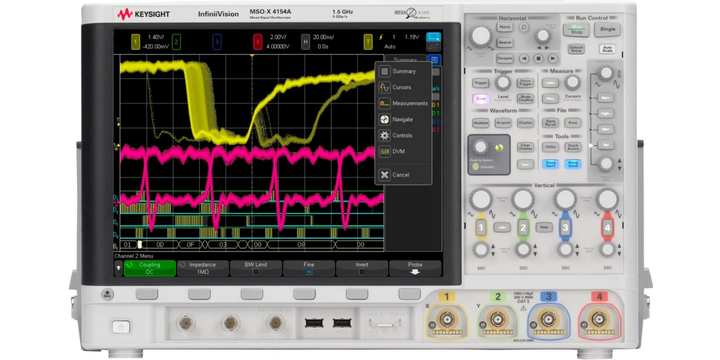Screen dimensions: 720x360
Task: Select Summary in the sidebar popup menu
Action: (403, 71)
